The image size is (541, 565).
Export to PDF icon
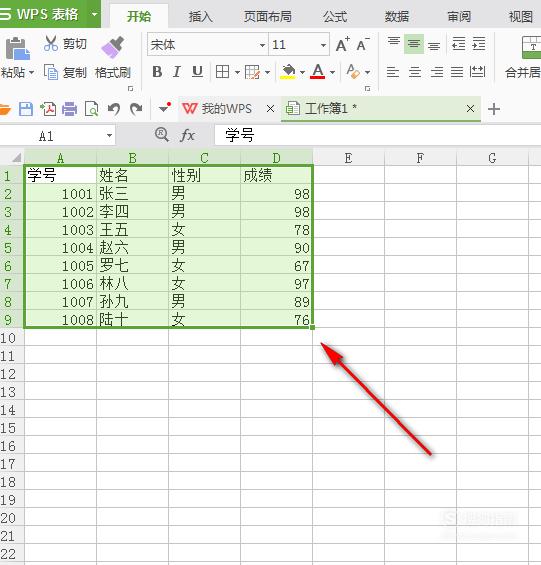pyautogui.click(x=48, y=108)
